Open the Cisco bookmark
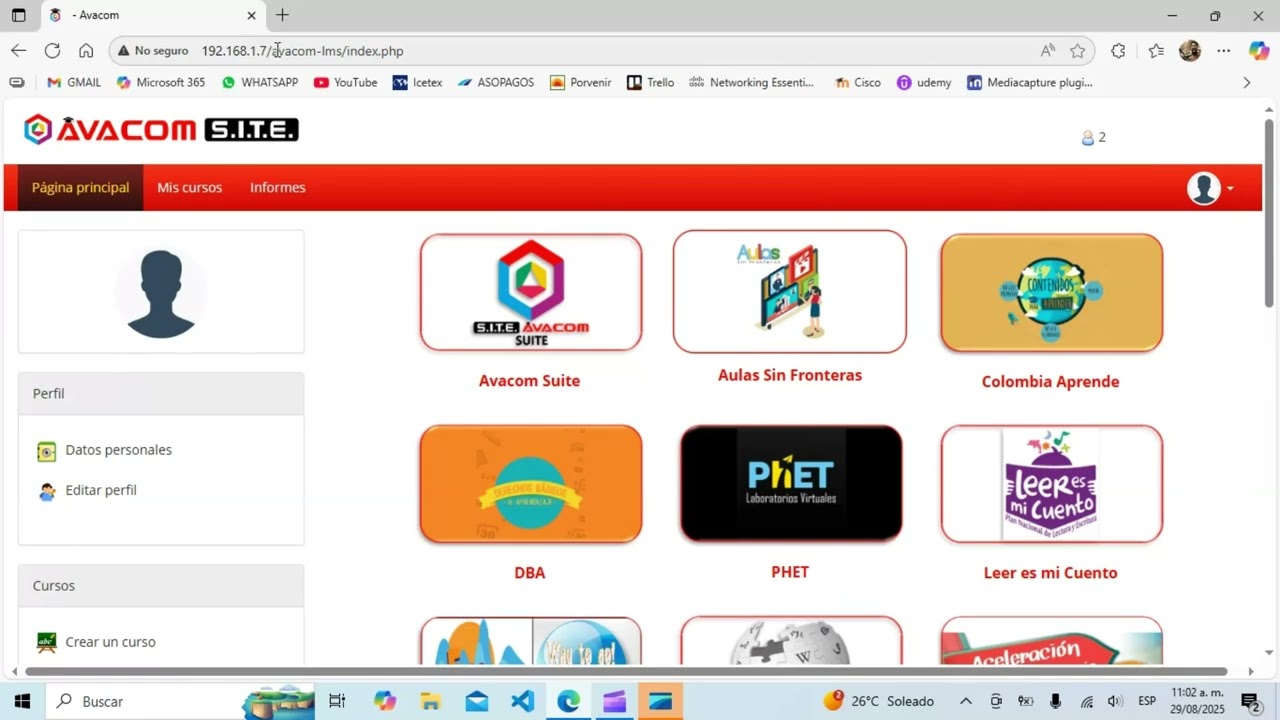The image size is (1280, 720). pyautogui.click(x=858, y=83)
